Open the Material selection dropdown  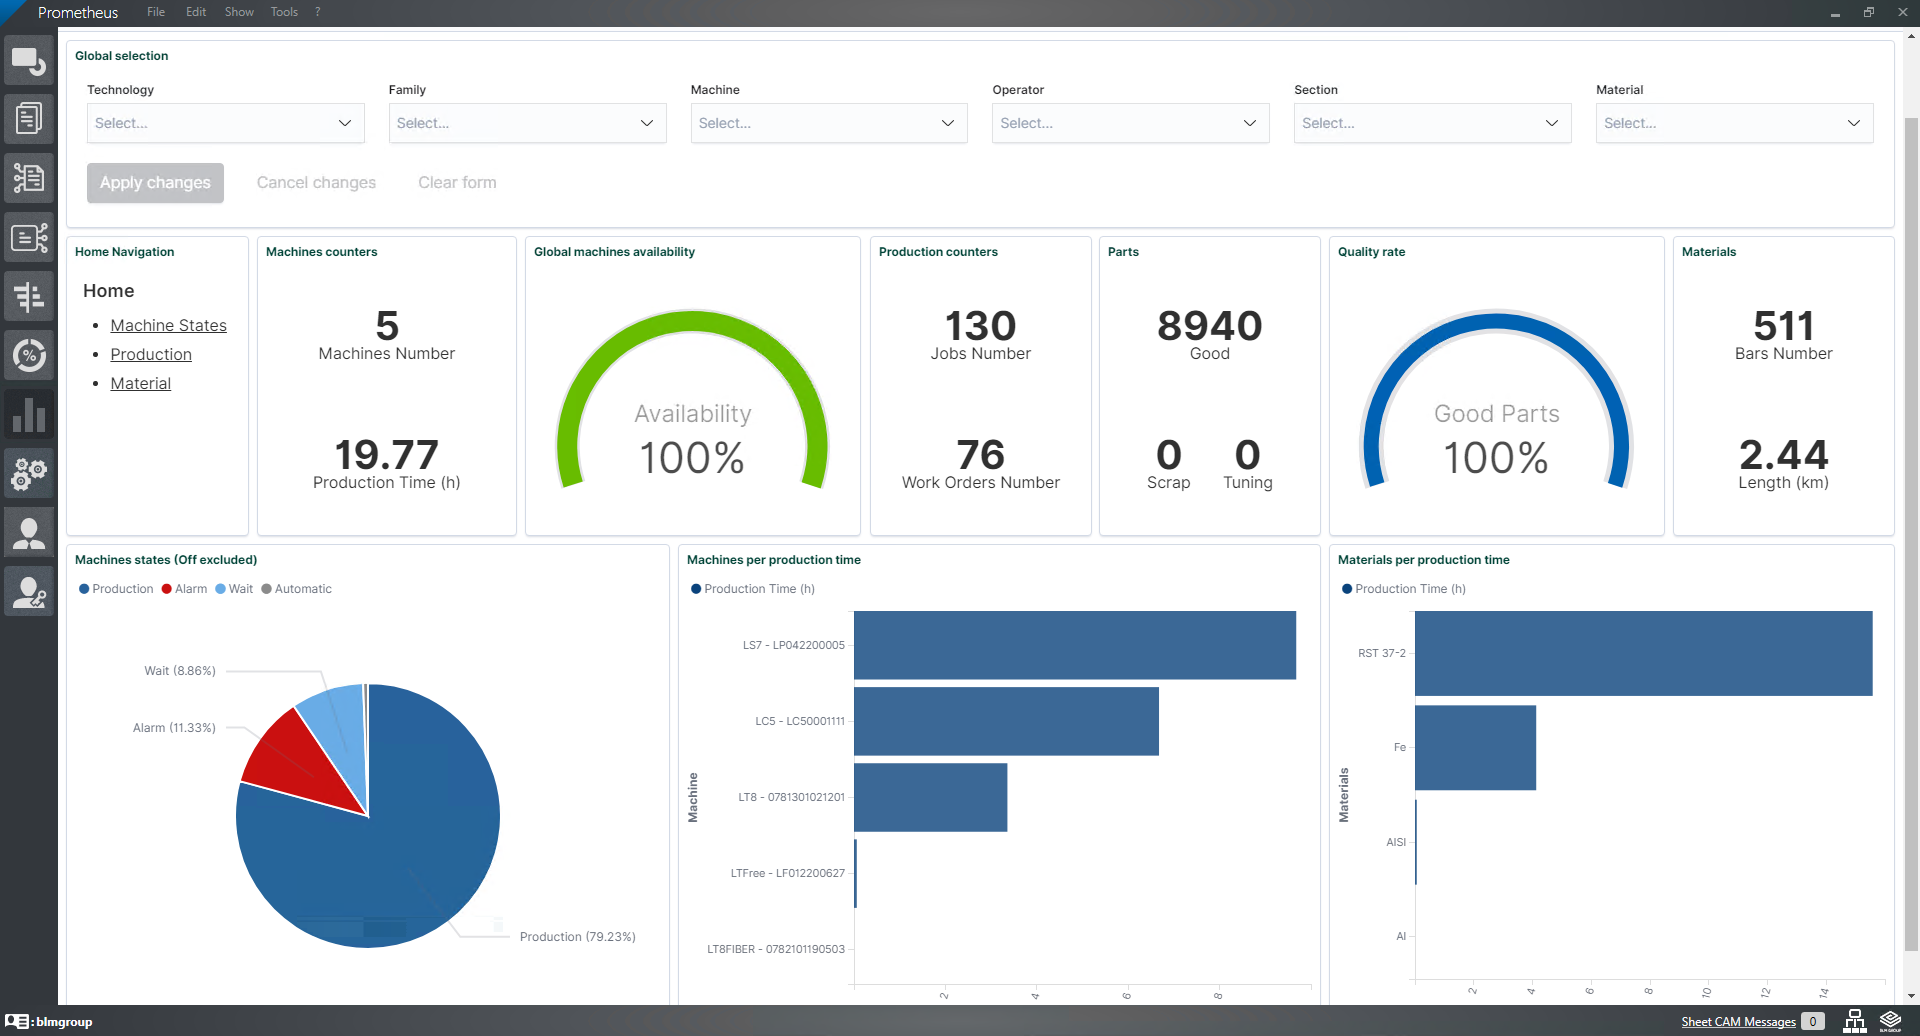click(x=1733, y=123)
